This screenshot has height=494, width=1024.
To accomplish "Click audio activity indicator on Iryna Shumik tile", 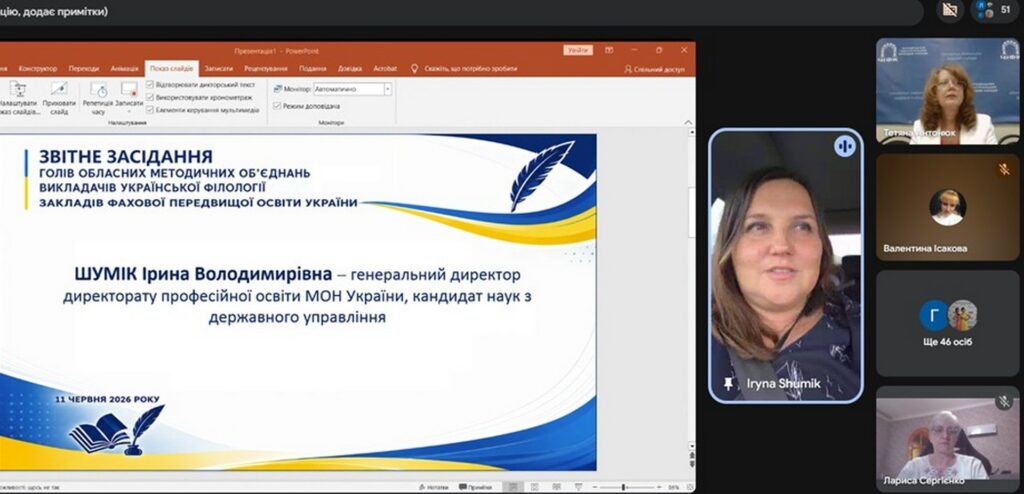I will (844, 146).
